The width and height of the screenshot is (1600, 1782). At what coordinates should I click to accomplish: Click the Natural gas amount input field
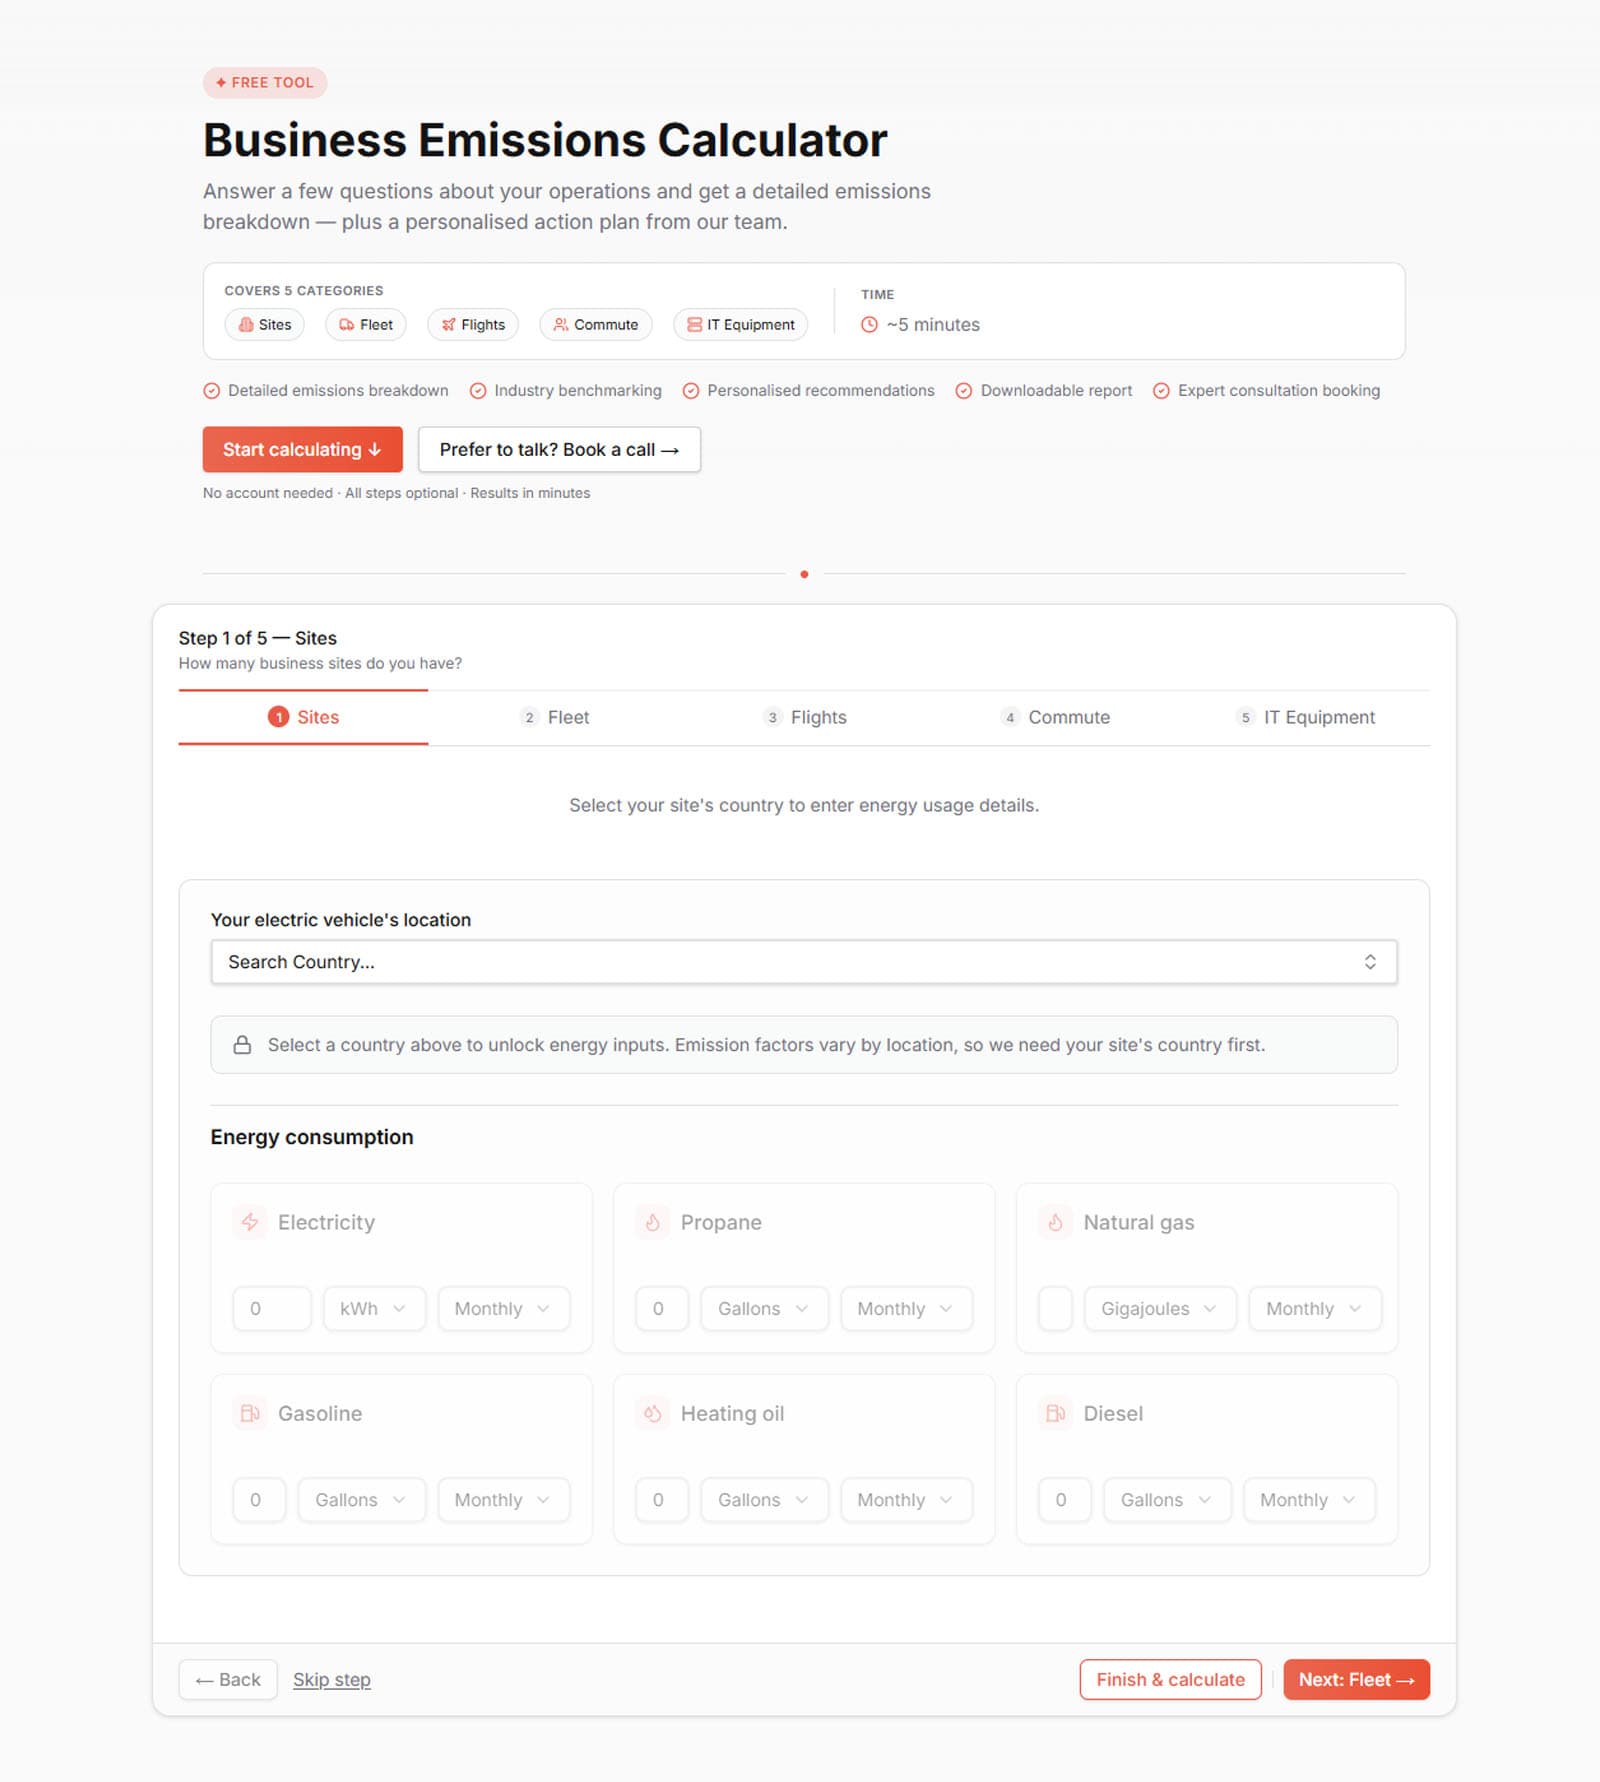(x=1055, y=1308)
